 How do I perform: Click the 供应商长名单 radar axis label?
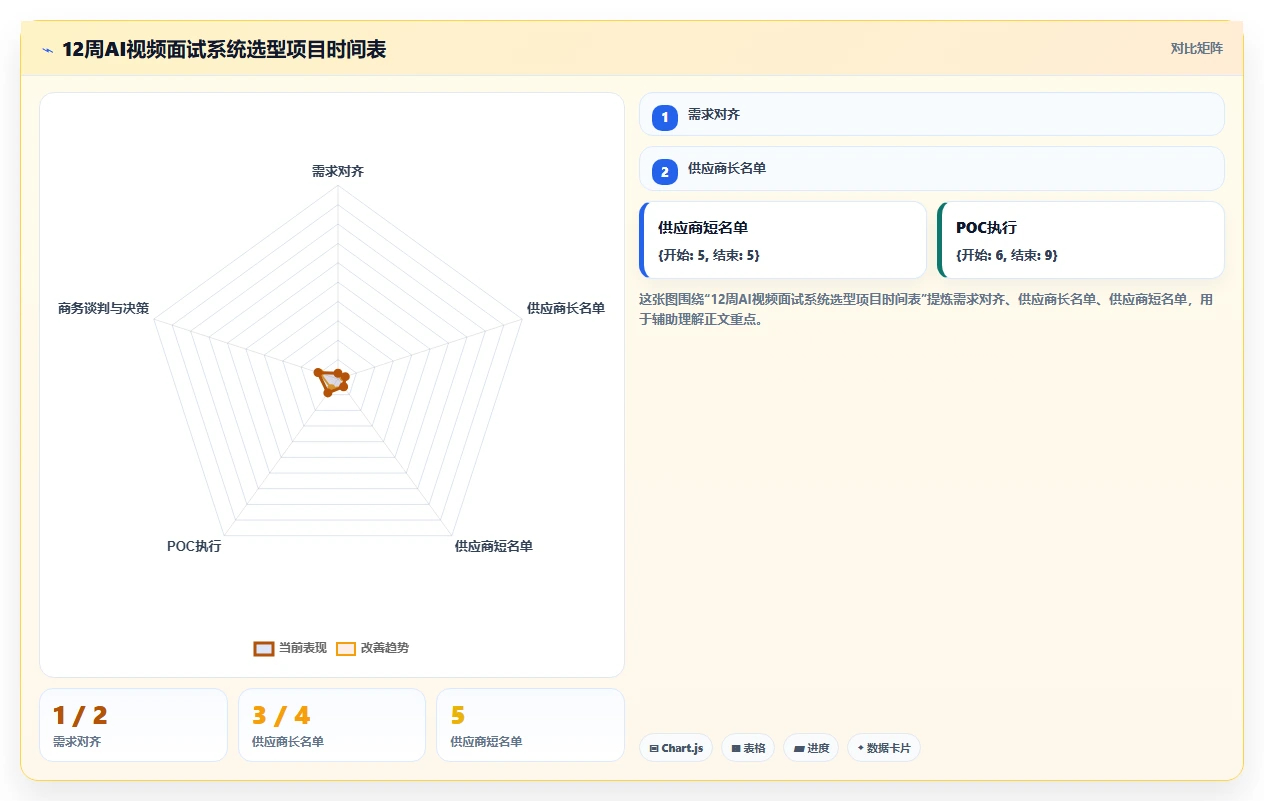click(x=566, y=308)
